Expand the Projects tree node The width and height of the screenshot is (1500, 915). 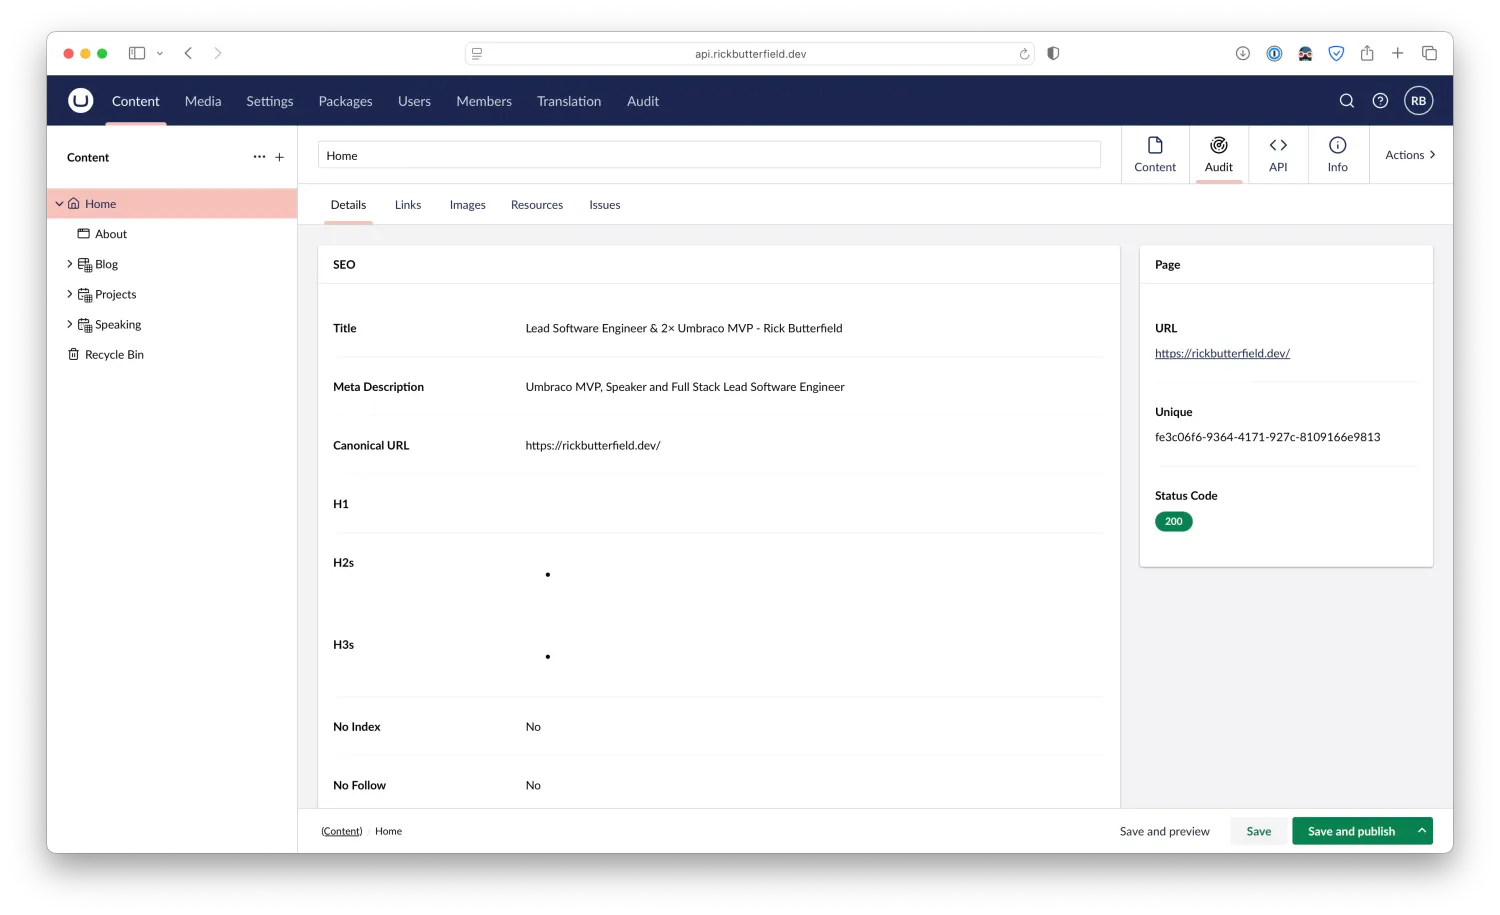pos(68,294)
